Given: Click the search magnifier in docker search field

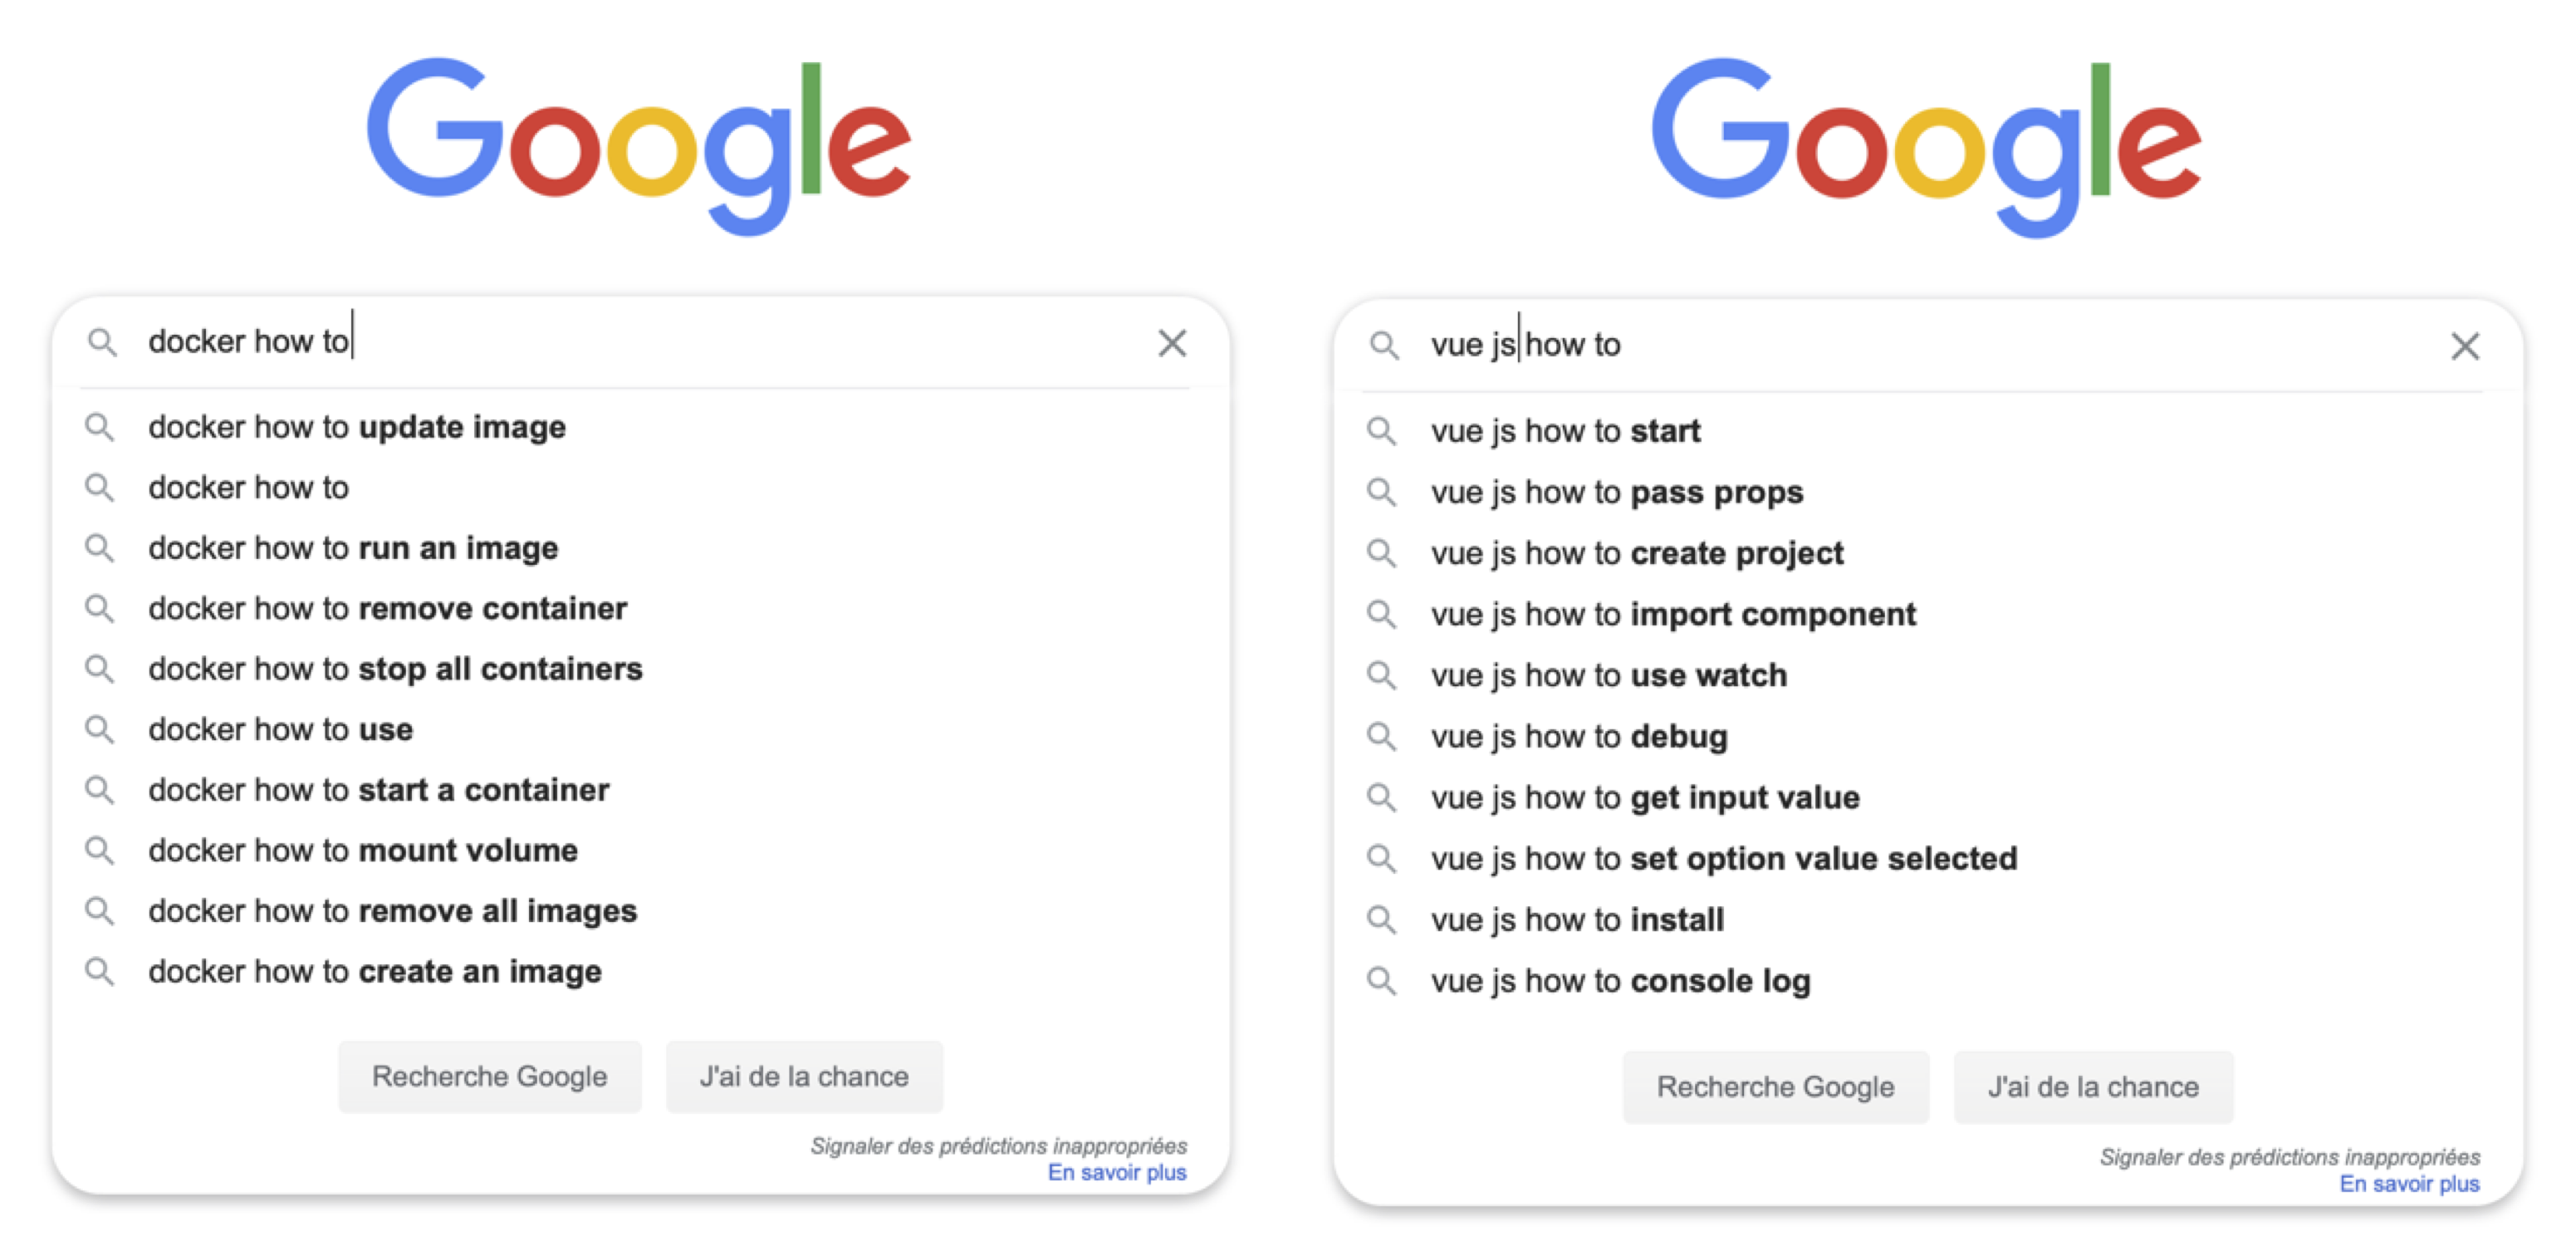Looking at the screenshot, I should click(x=102, y=342).
